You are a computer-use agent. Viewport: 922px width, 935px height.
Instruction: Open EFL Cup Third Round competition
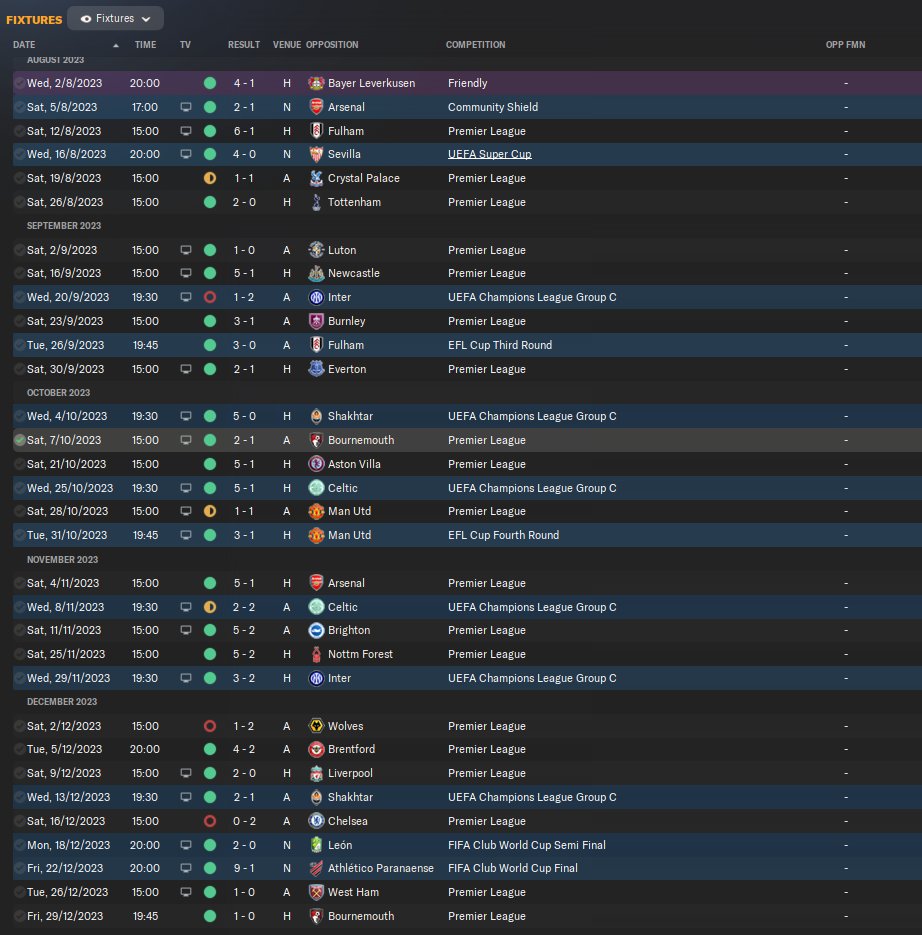[500, 345]
